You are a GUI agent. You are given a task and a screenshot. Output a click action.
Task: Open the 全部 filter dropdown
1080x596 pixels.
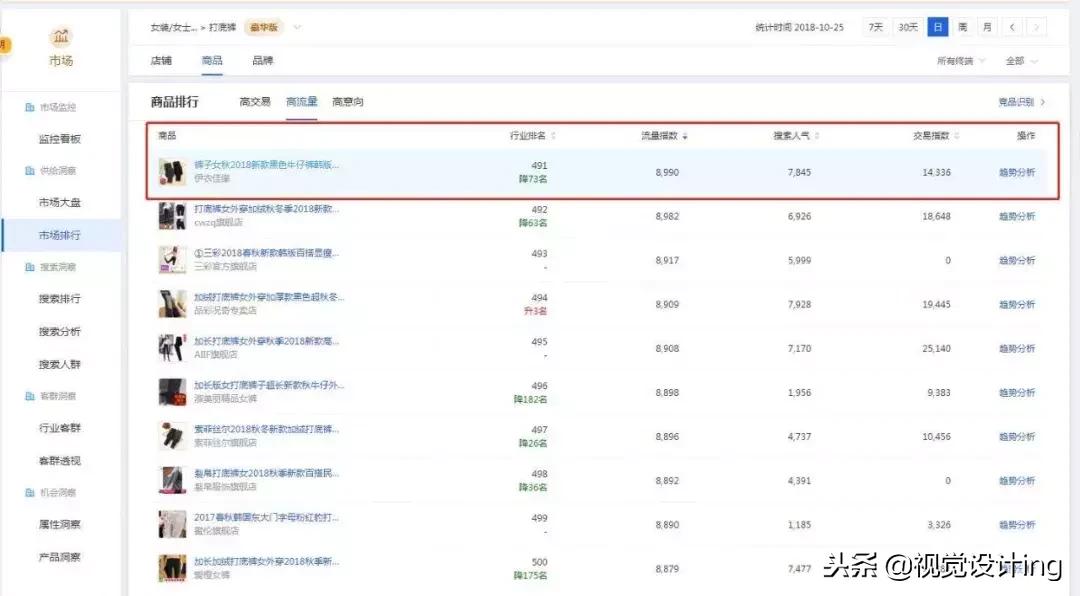[1018, 60]
